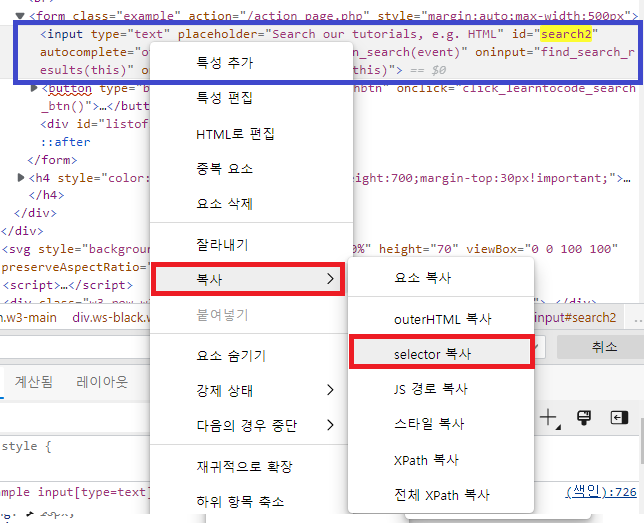Collapse the form.example element node

pos(19,16)
